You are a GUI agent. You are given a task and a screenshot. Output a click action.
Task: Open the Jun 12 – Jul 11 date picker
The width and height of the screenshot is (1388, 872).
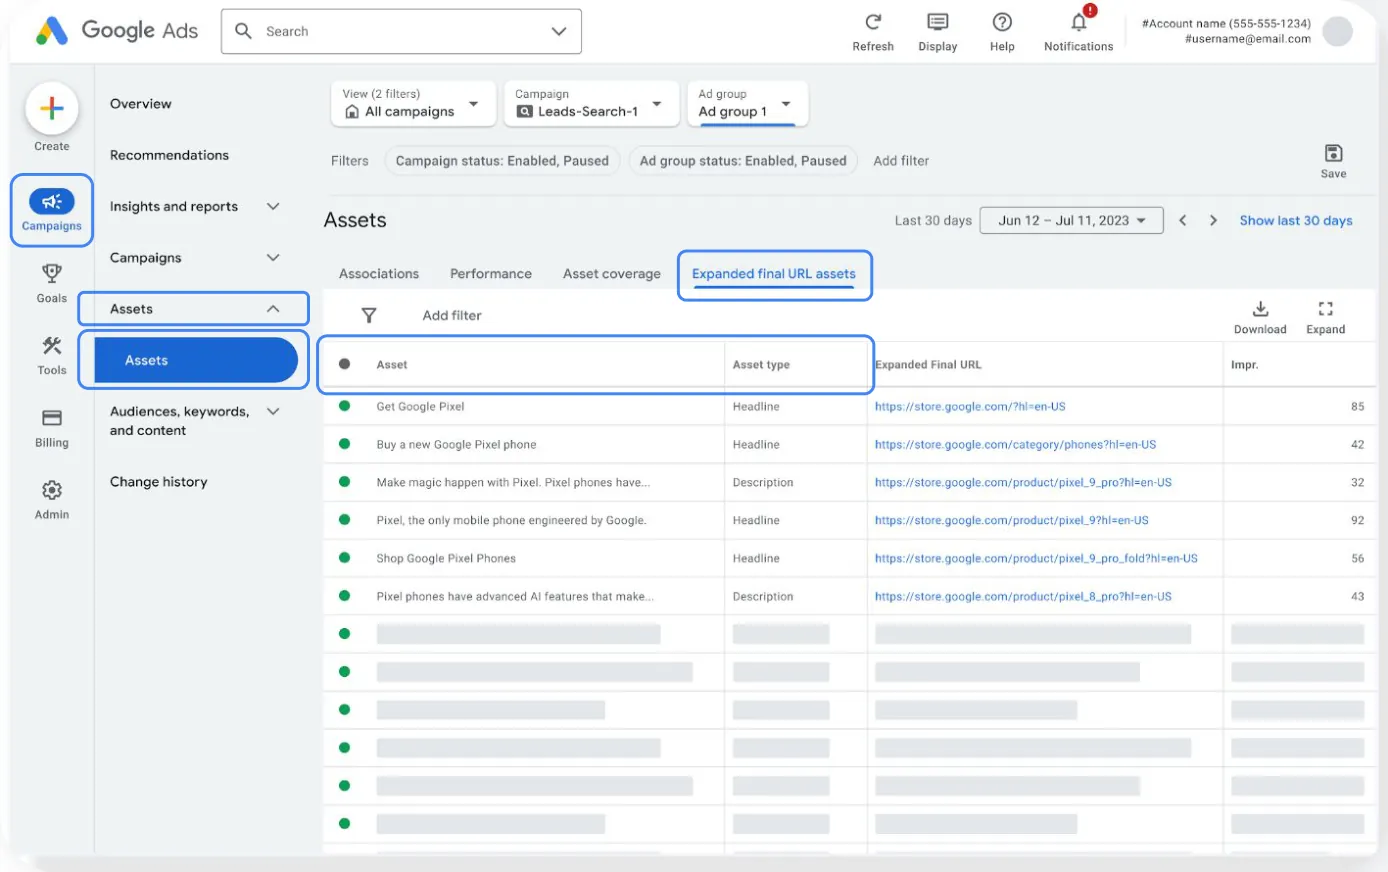(1071, 220)
